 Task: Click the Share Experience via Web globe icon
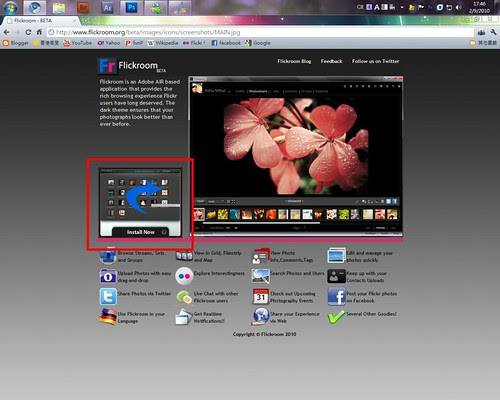point(260,317)
